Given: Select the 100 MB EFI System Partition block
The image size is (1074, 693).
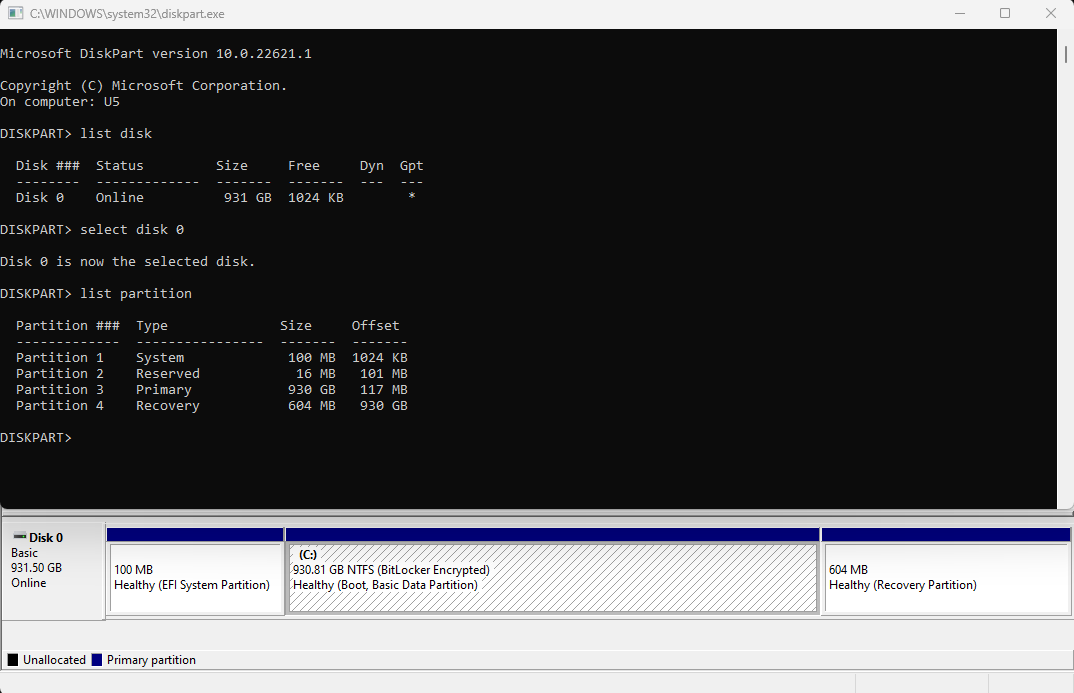Looking at the screenshot, I should (x=194, y=577).
